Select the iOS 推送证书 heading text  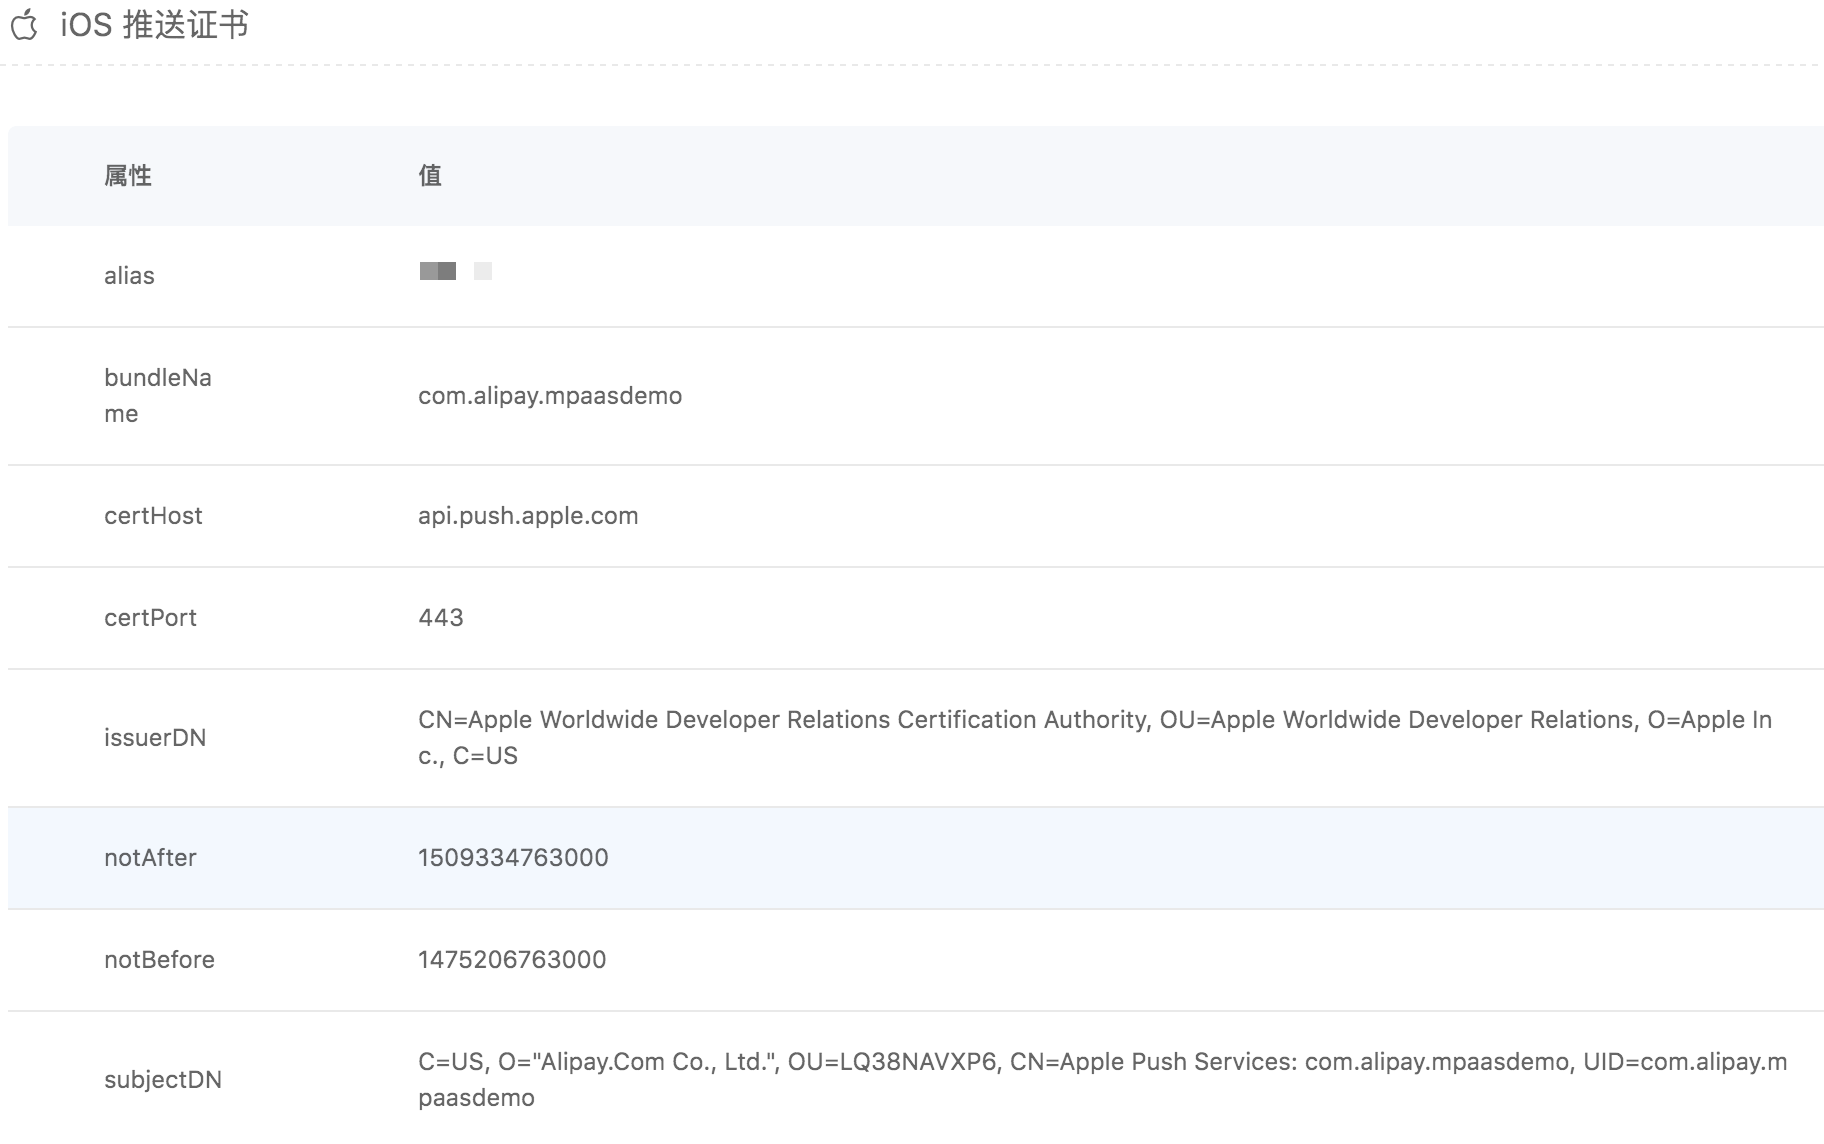point(154,24)
